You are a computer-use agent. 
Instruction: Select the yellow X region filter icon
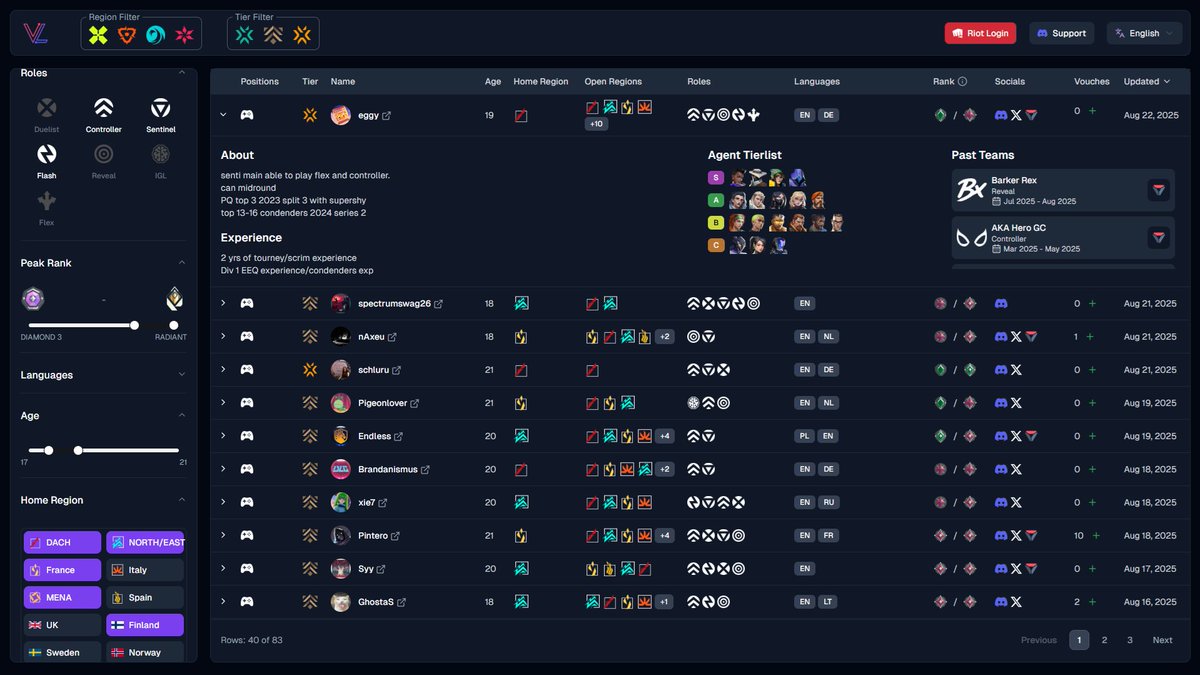tap(98, 35)
